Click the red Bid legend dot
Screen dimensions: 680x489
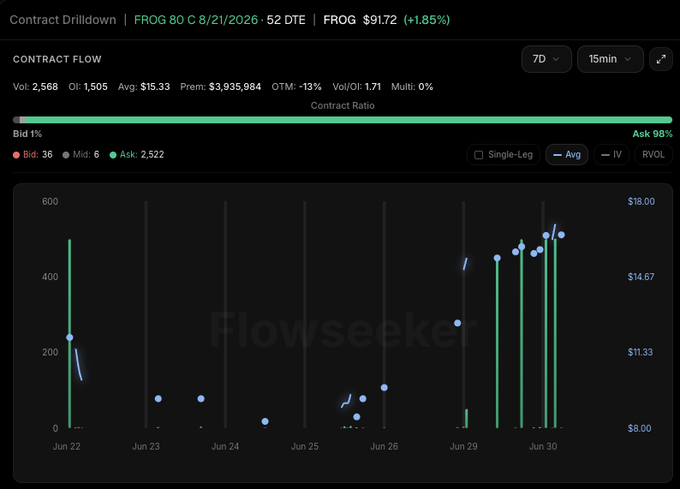pyautogui.click(x=16, y=155)
